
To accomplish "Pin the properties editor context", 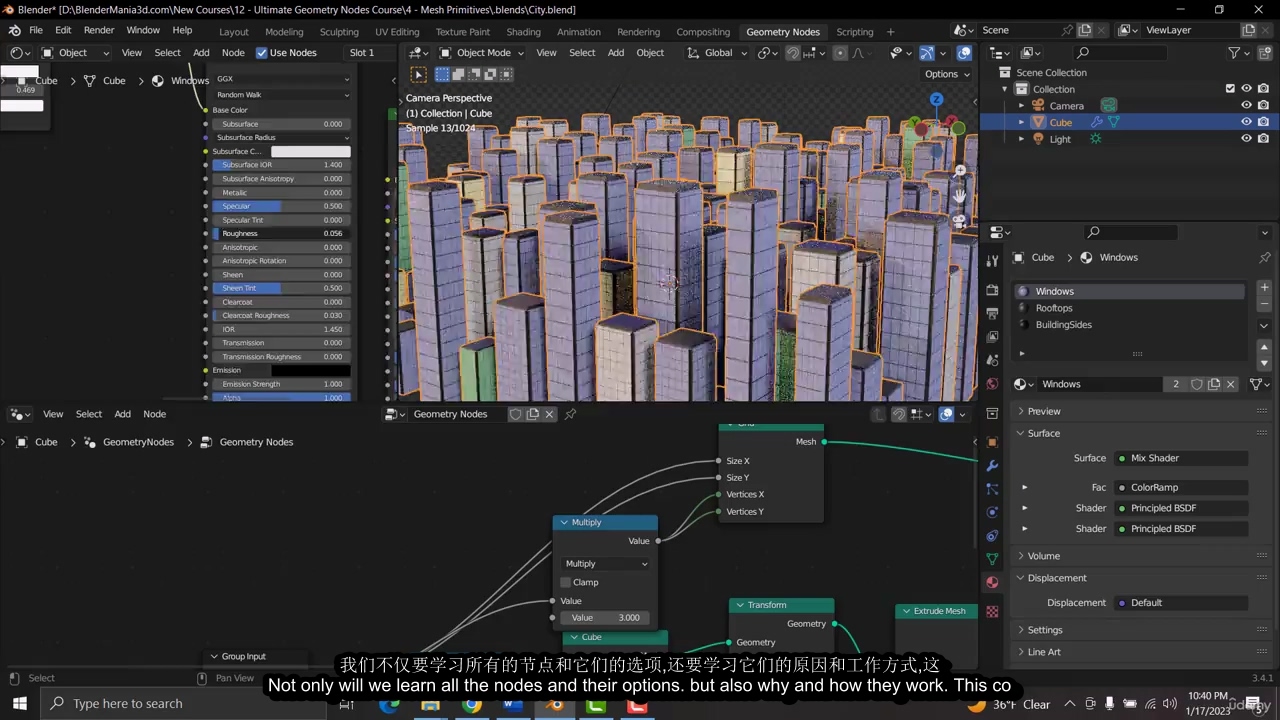I will 1265,257.
